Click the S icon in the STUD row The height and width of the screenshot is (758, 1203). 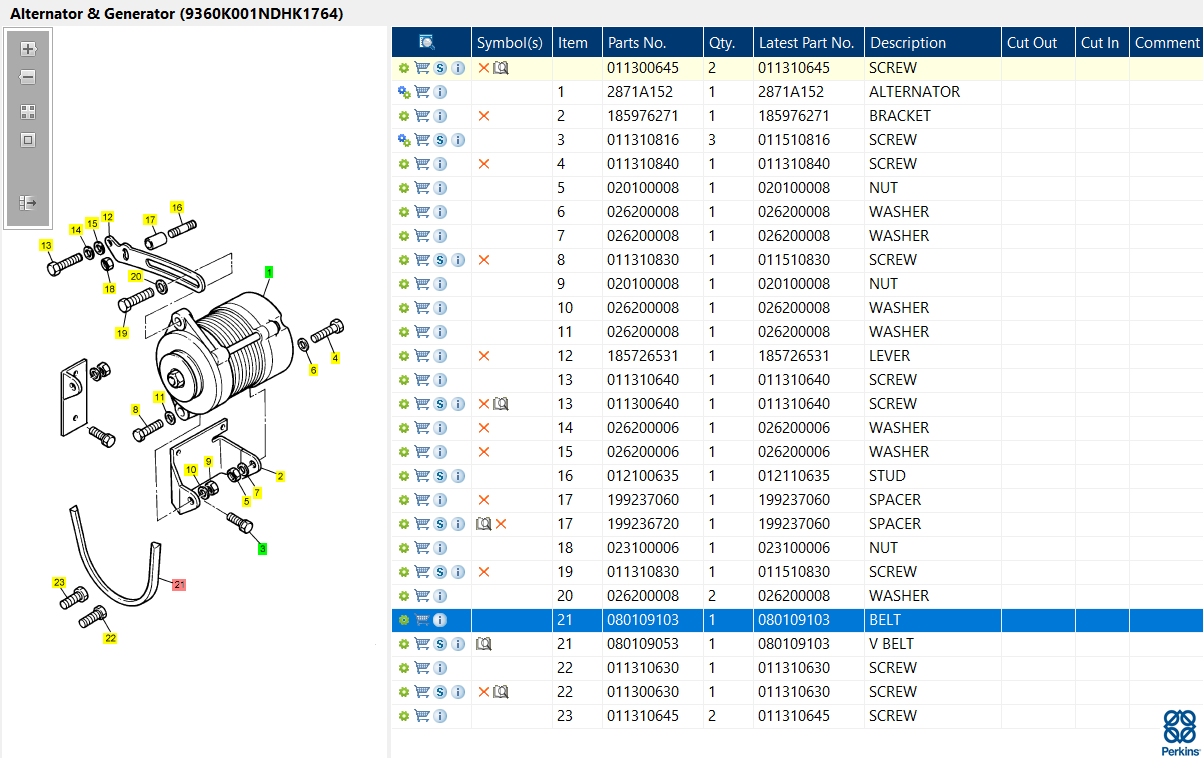[440, 476]
